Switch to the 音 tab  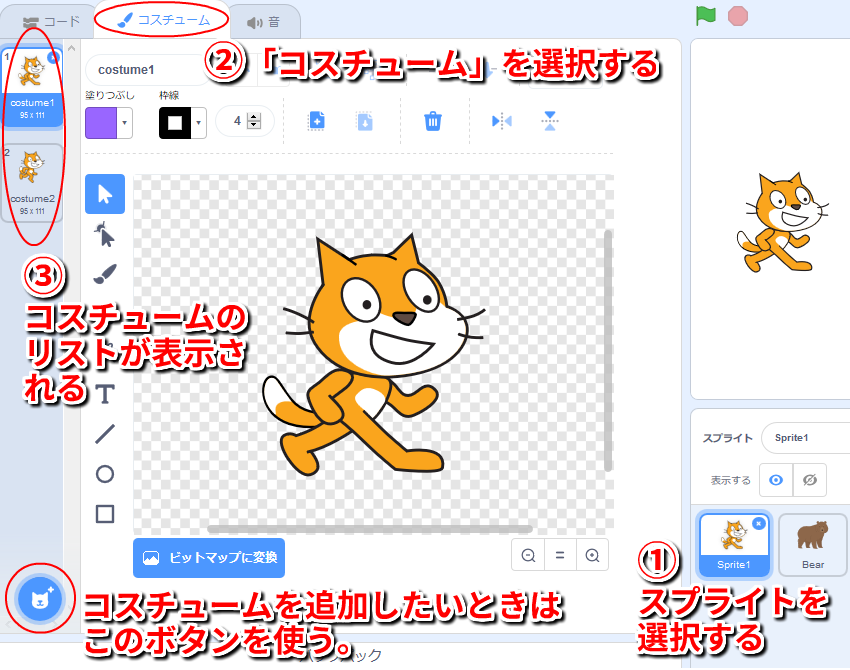tap(264, 22)
